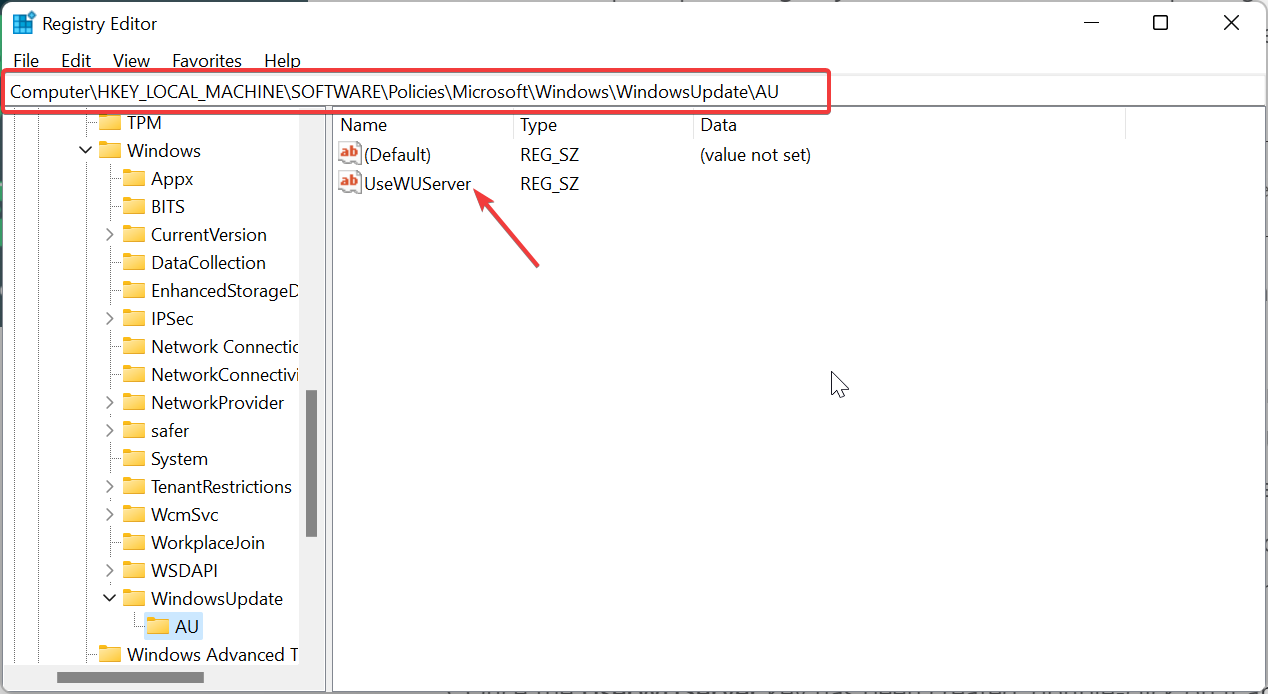
Task: Click the (Default) string value icon
Action: tap(349, 154)
